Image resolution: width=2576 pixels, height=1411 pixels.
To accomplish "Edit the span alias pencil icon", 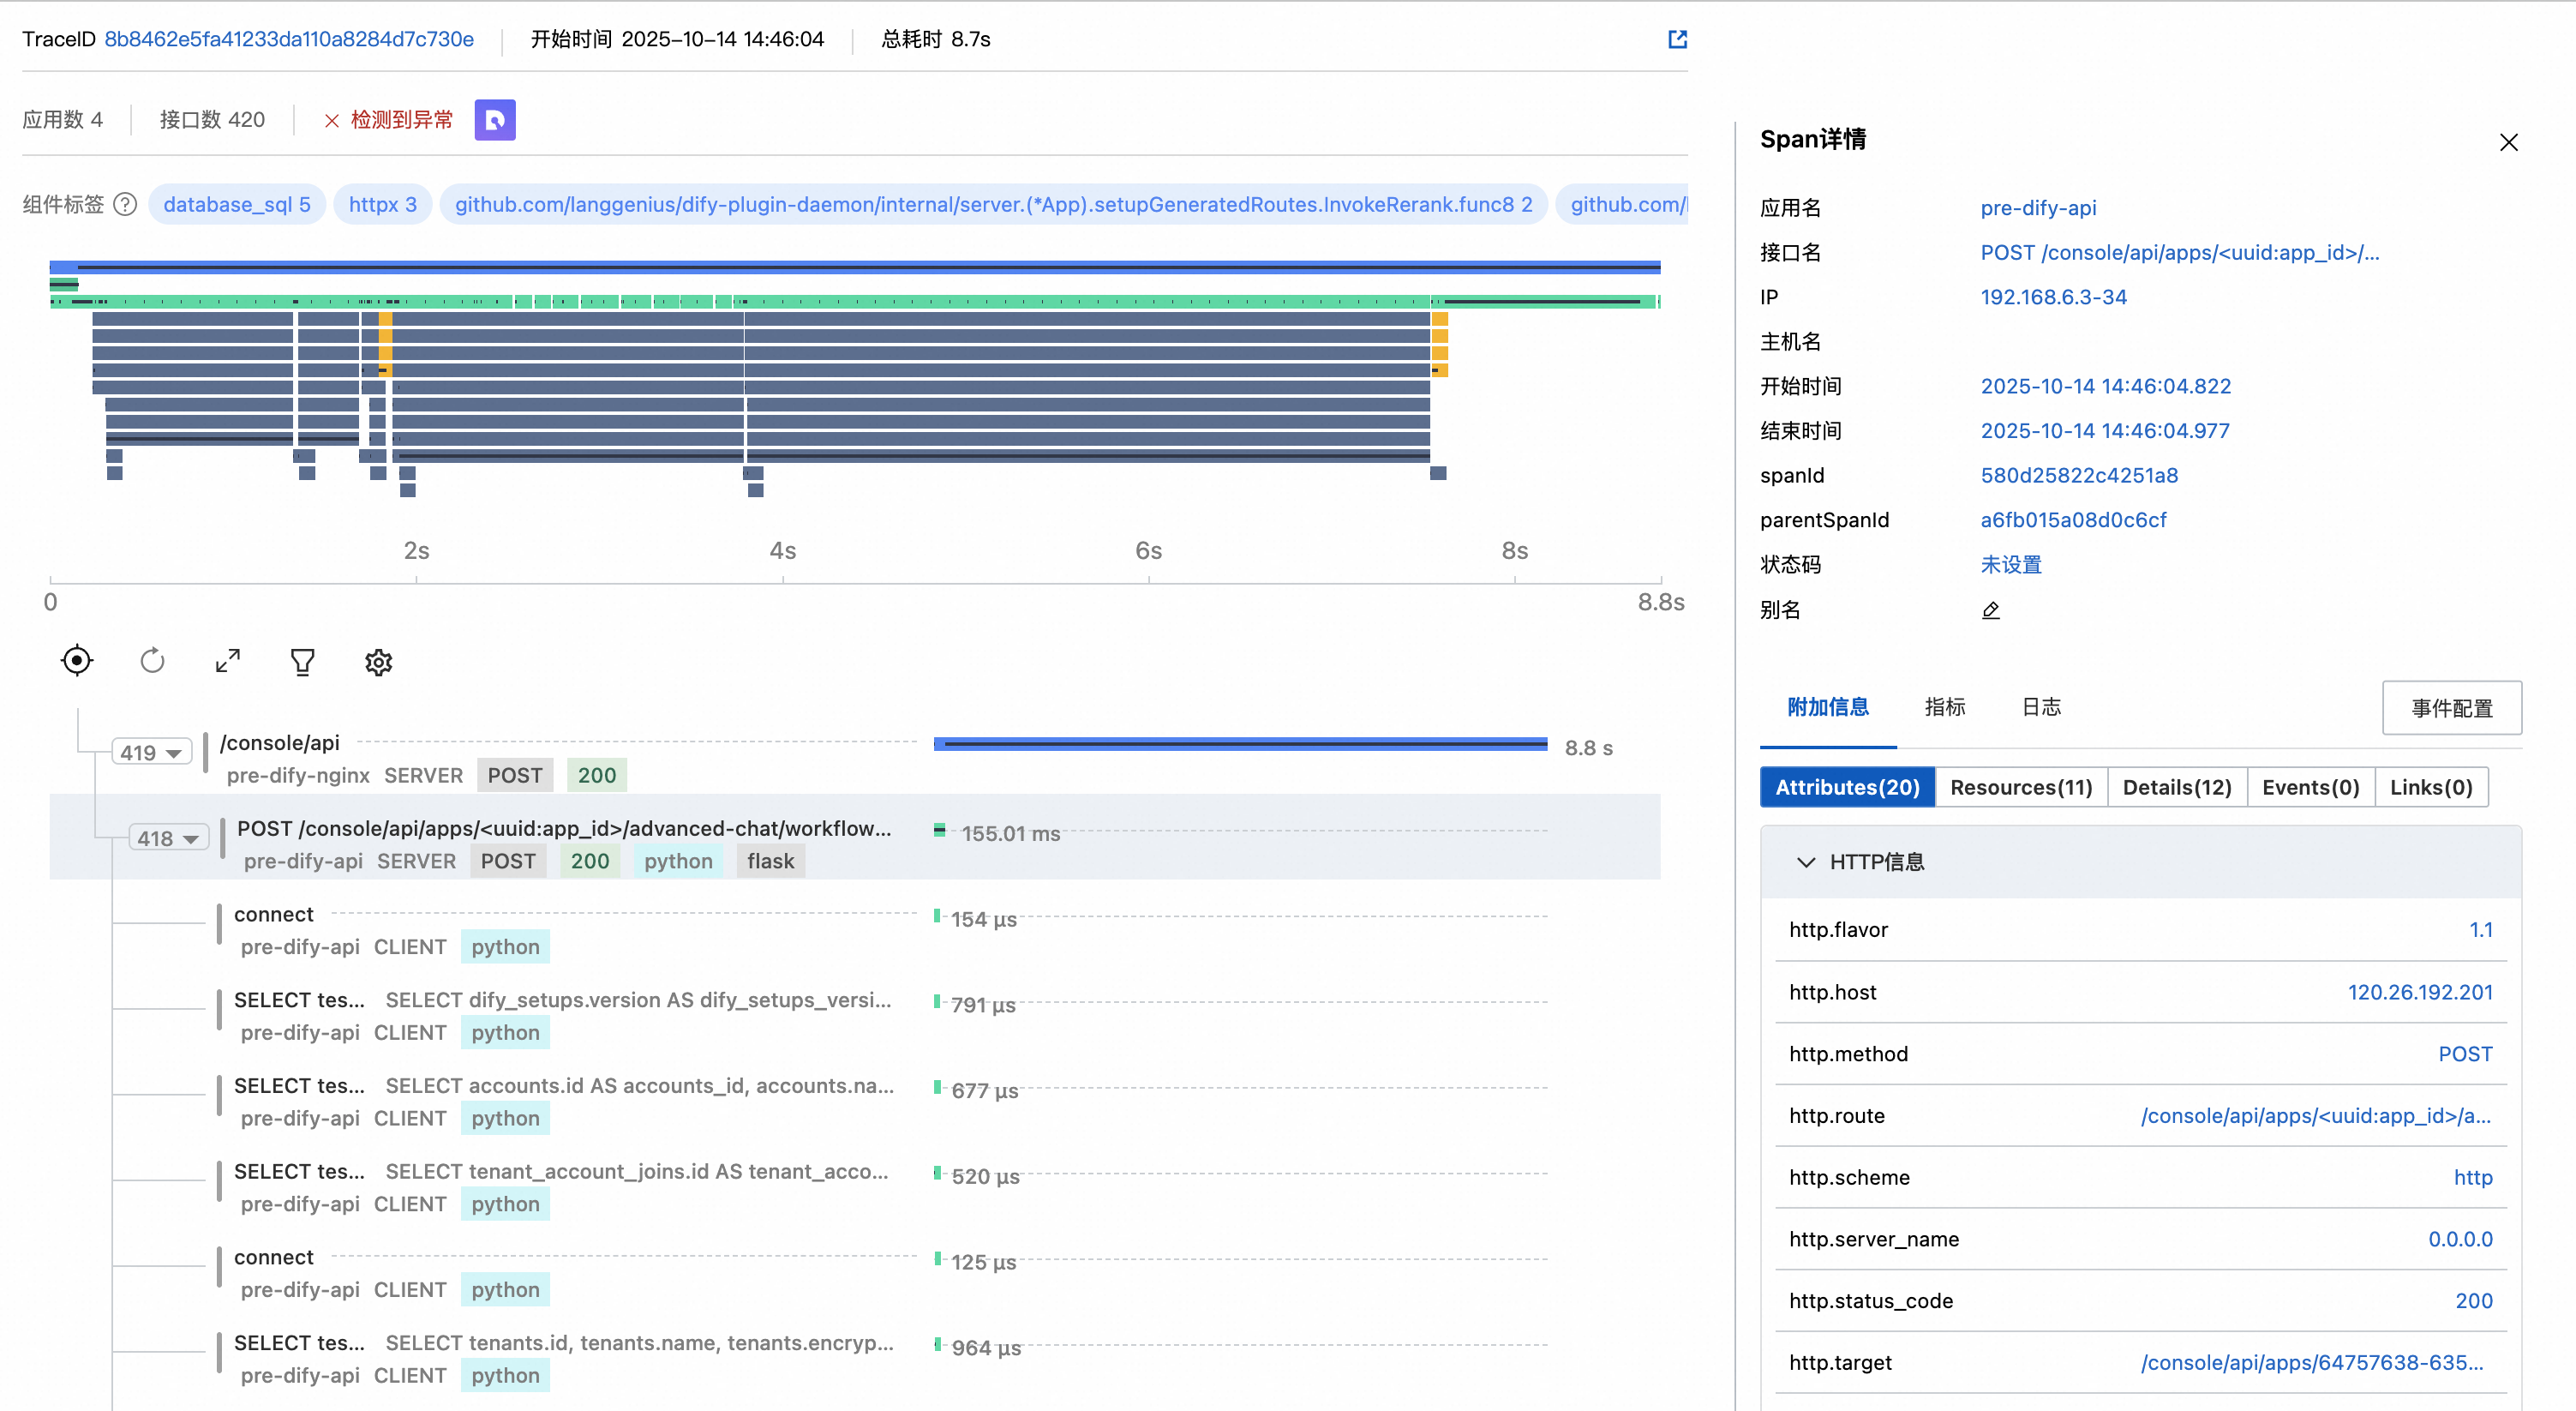I will click(1990, 610).
